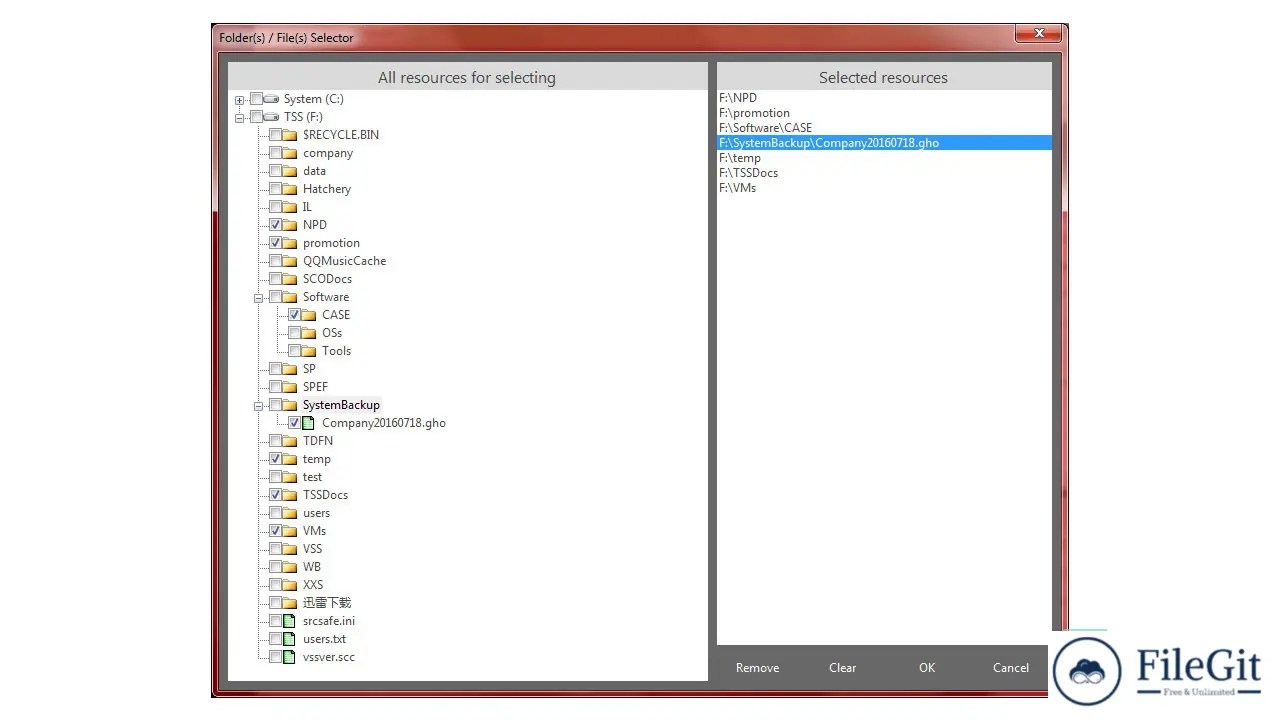Click the Software folder icon
Screen dimensions: 1280x720
point(290,297)
